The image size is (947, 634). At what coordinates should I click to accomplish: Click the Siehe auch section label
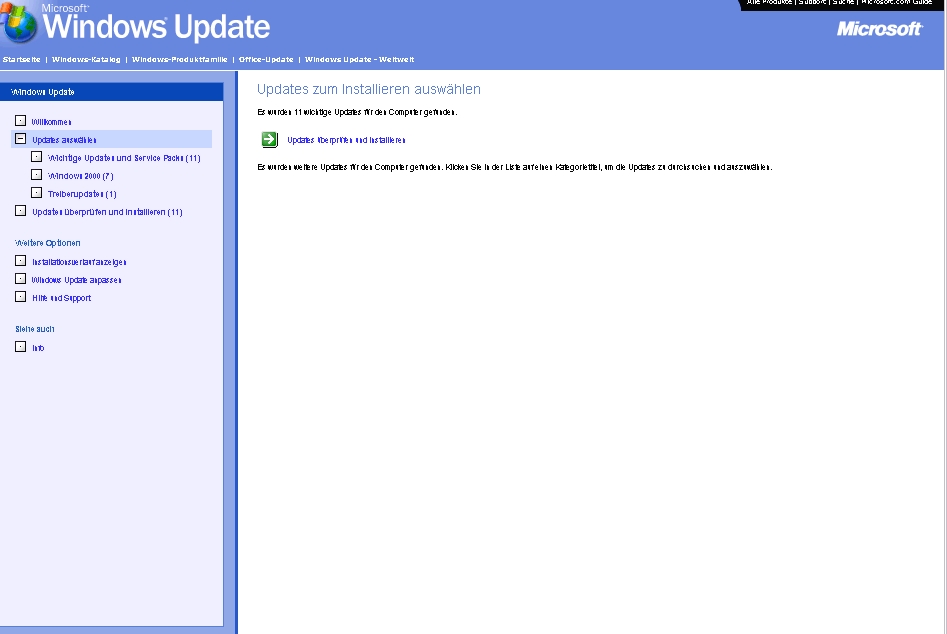[x=35, y=329]
